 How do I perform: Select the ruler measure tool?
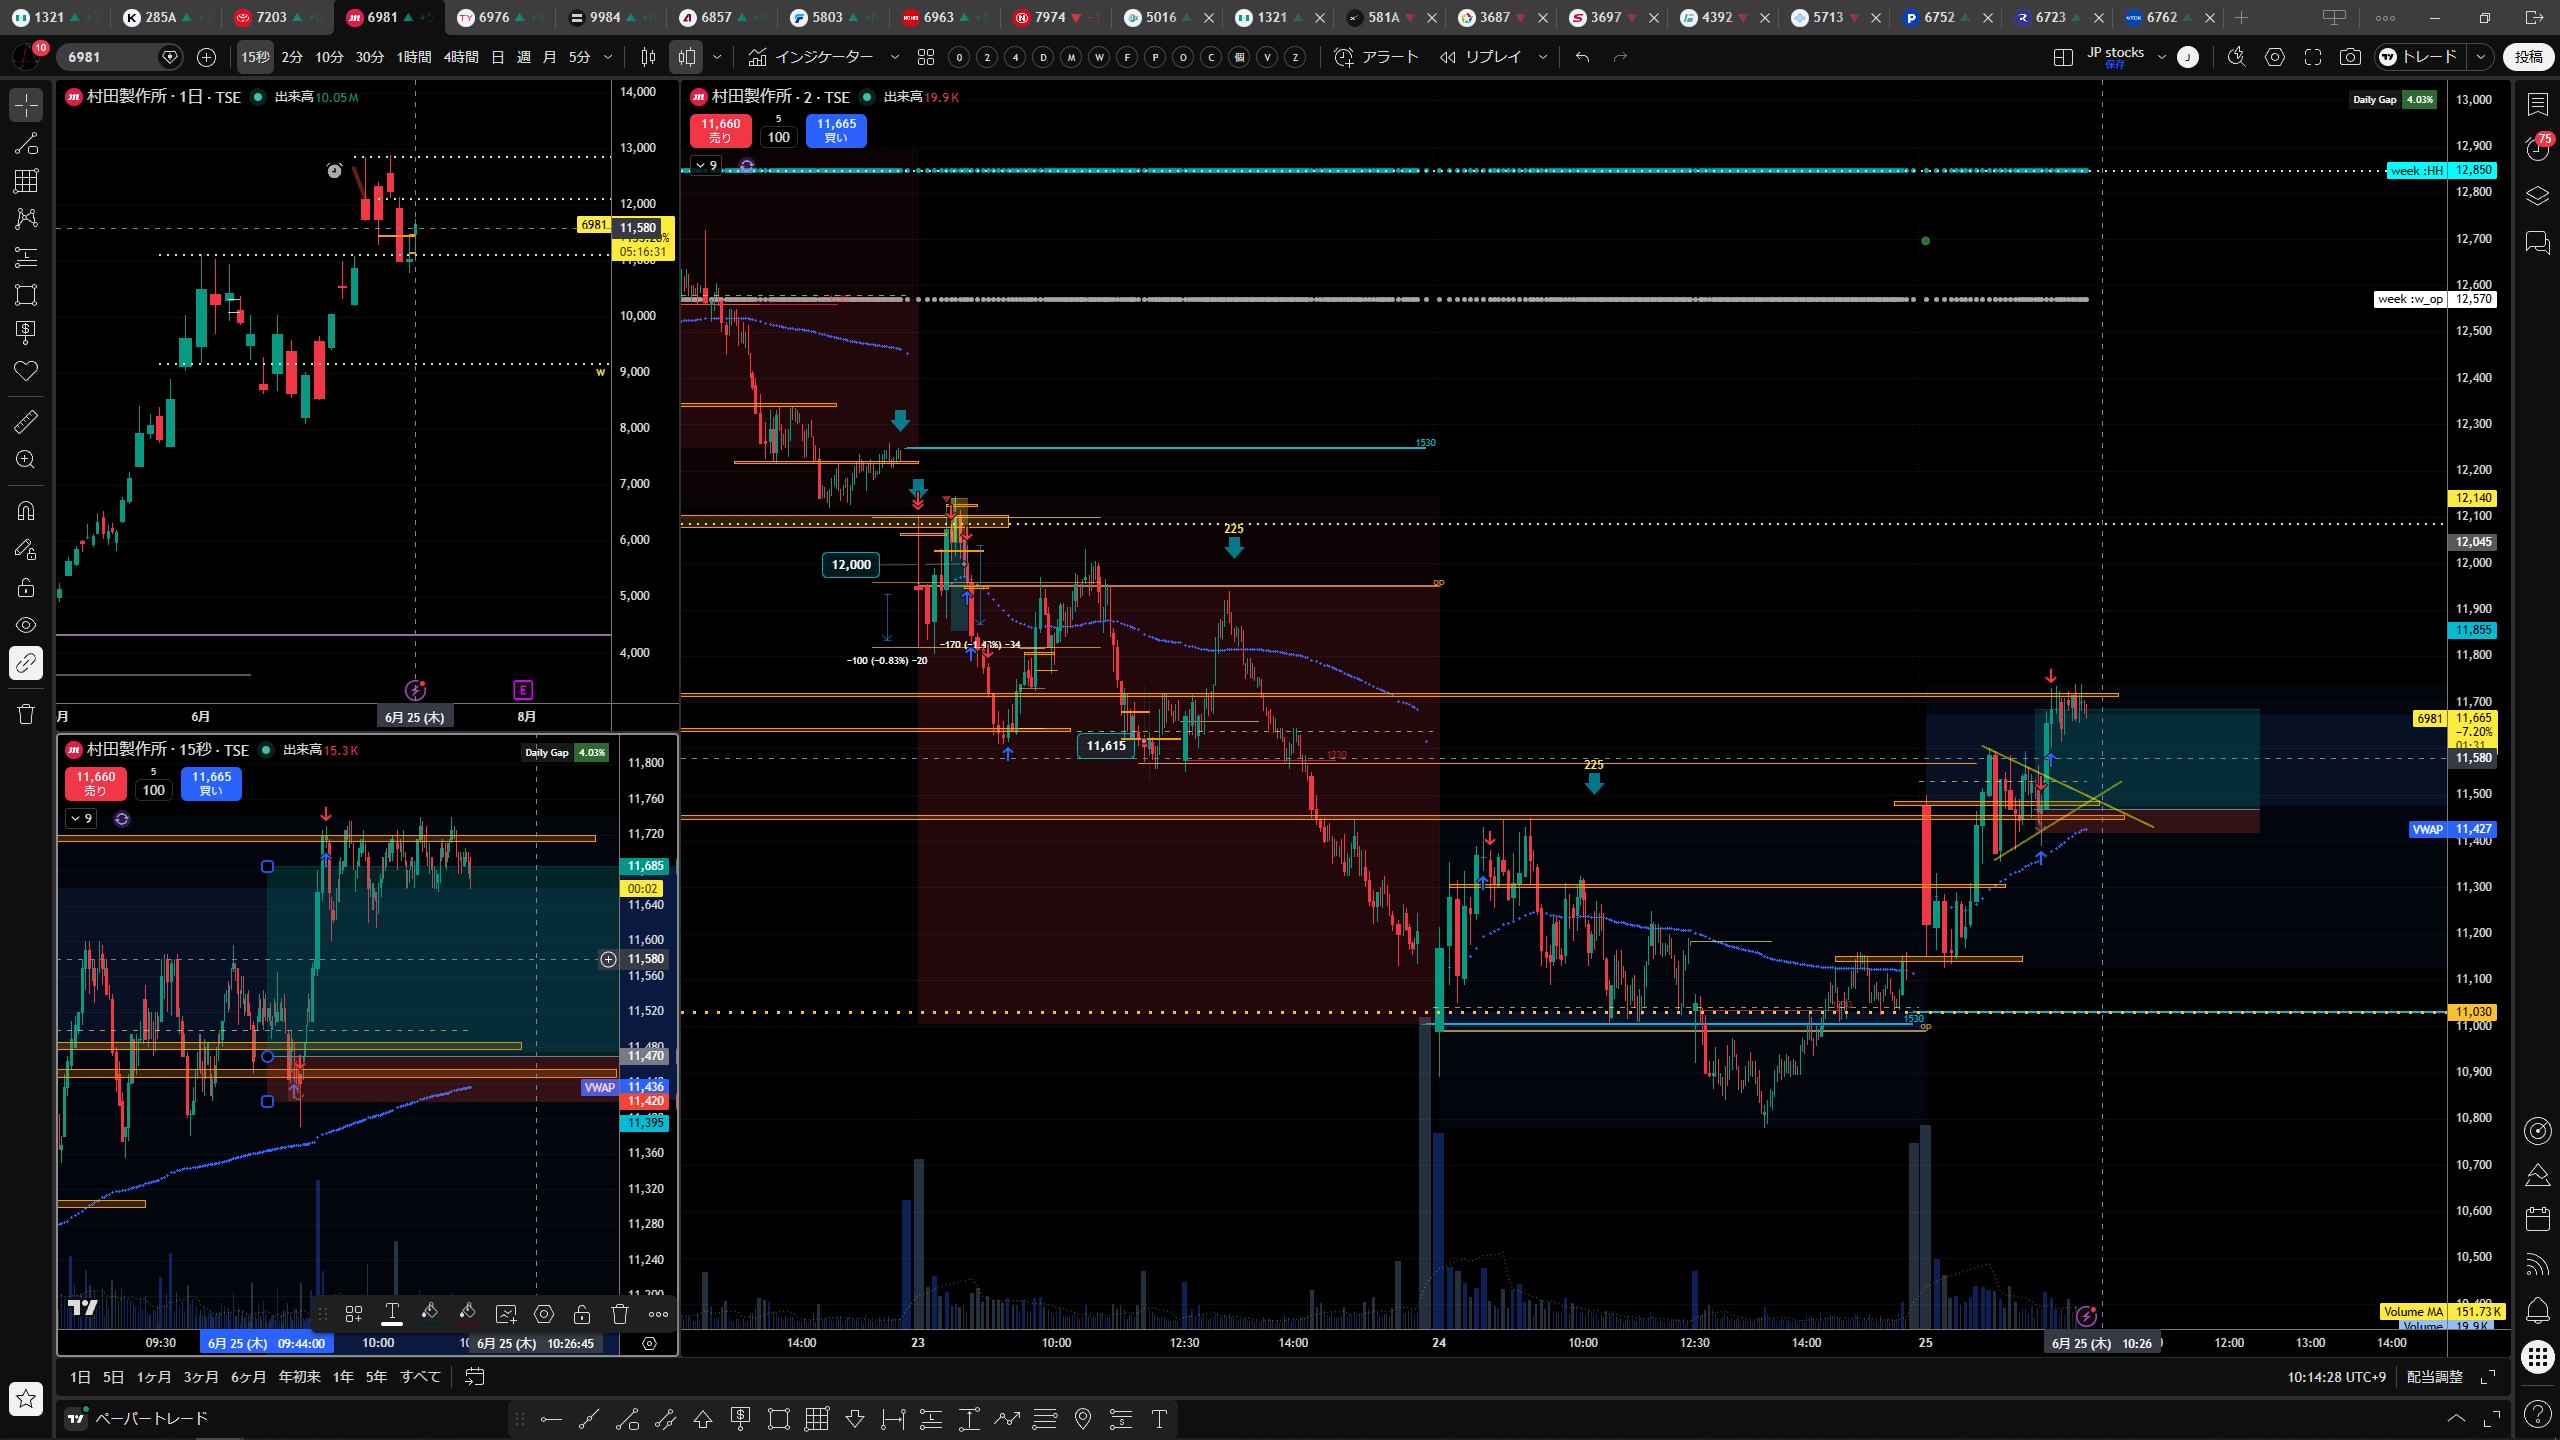point(26,421)
